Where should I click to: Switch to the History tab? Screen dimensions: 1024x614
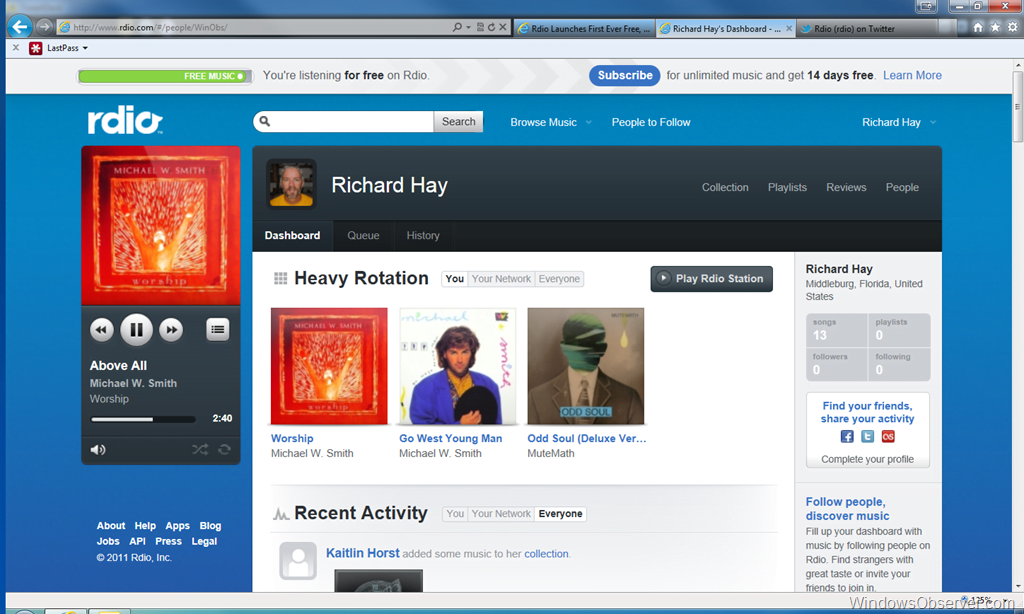(x=422, y=235)
